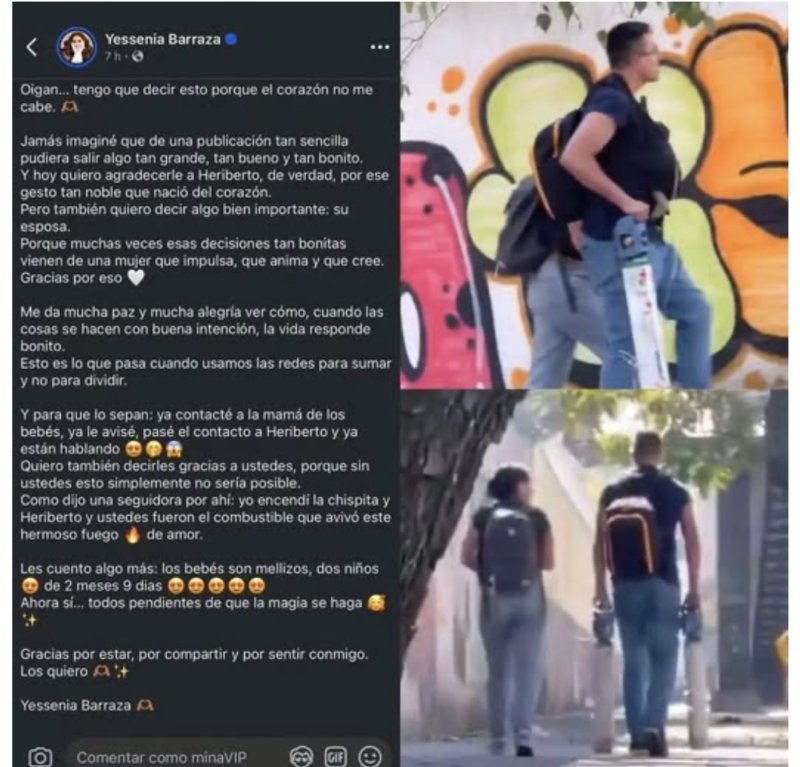Tap the fire emoji in hermoso fuego
The height and width of the screenshot is (767, 800).
133,534
